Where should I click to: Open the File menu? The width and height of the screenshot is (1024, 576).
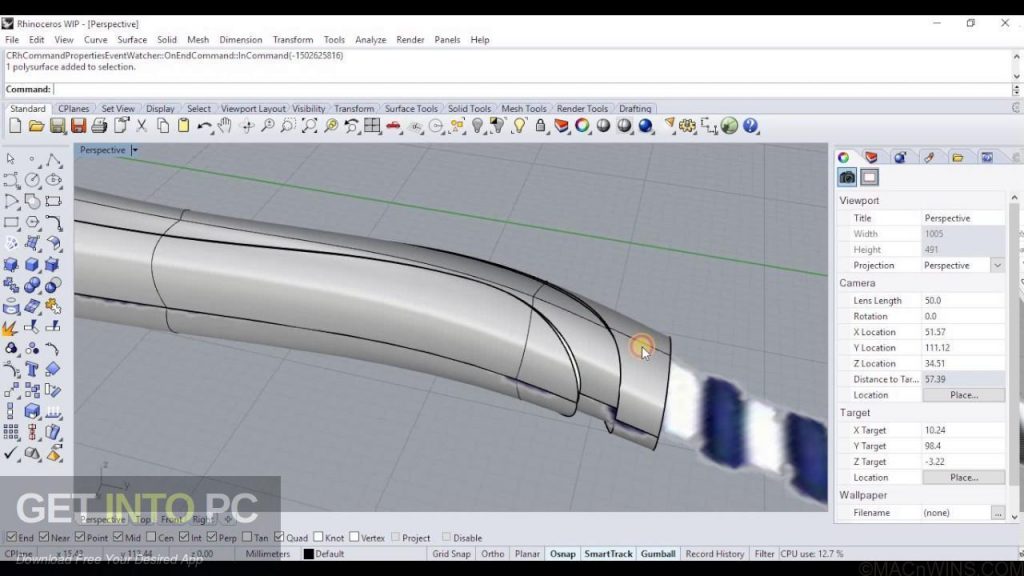pos(12,40)
